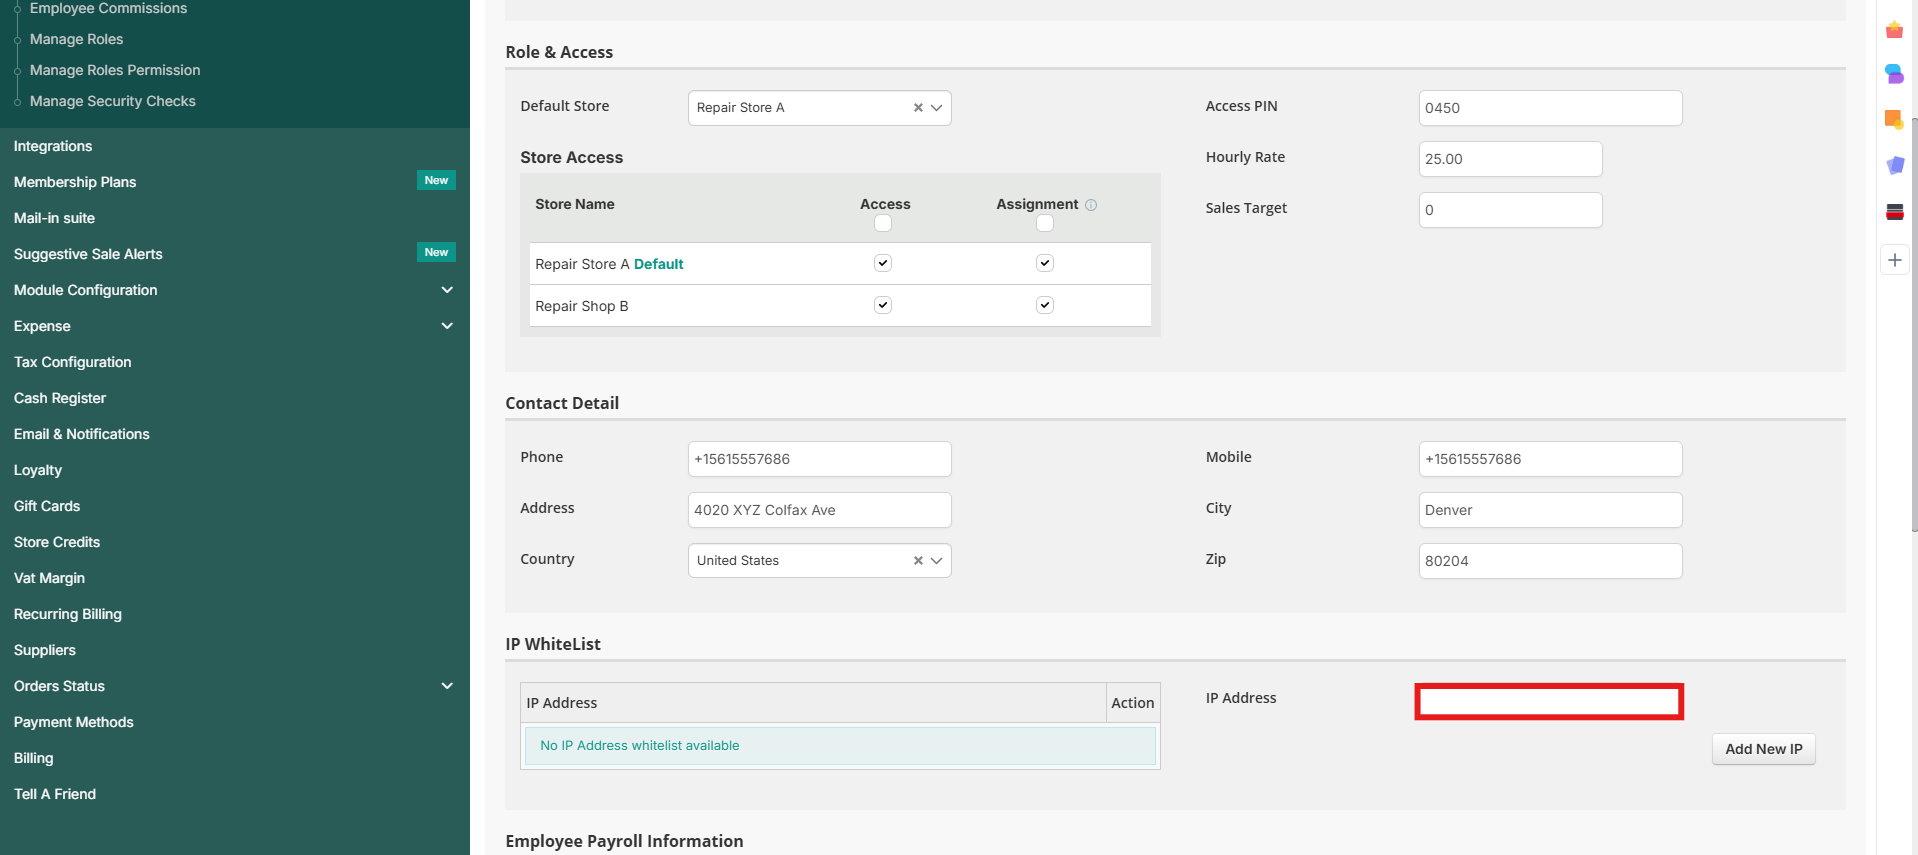Click the IP Address input field
This screenshot has height=855, width=1918.
point(1548,702)
